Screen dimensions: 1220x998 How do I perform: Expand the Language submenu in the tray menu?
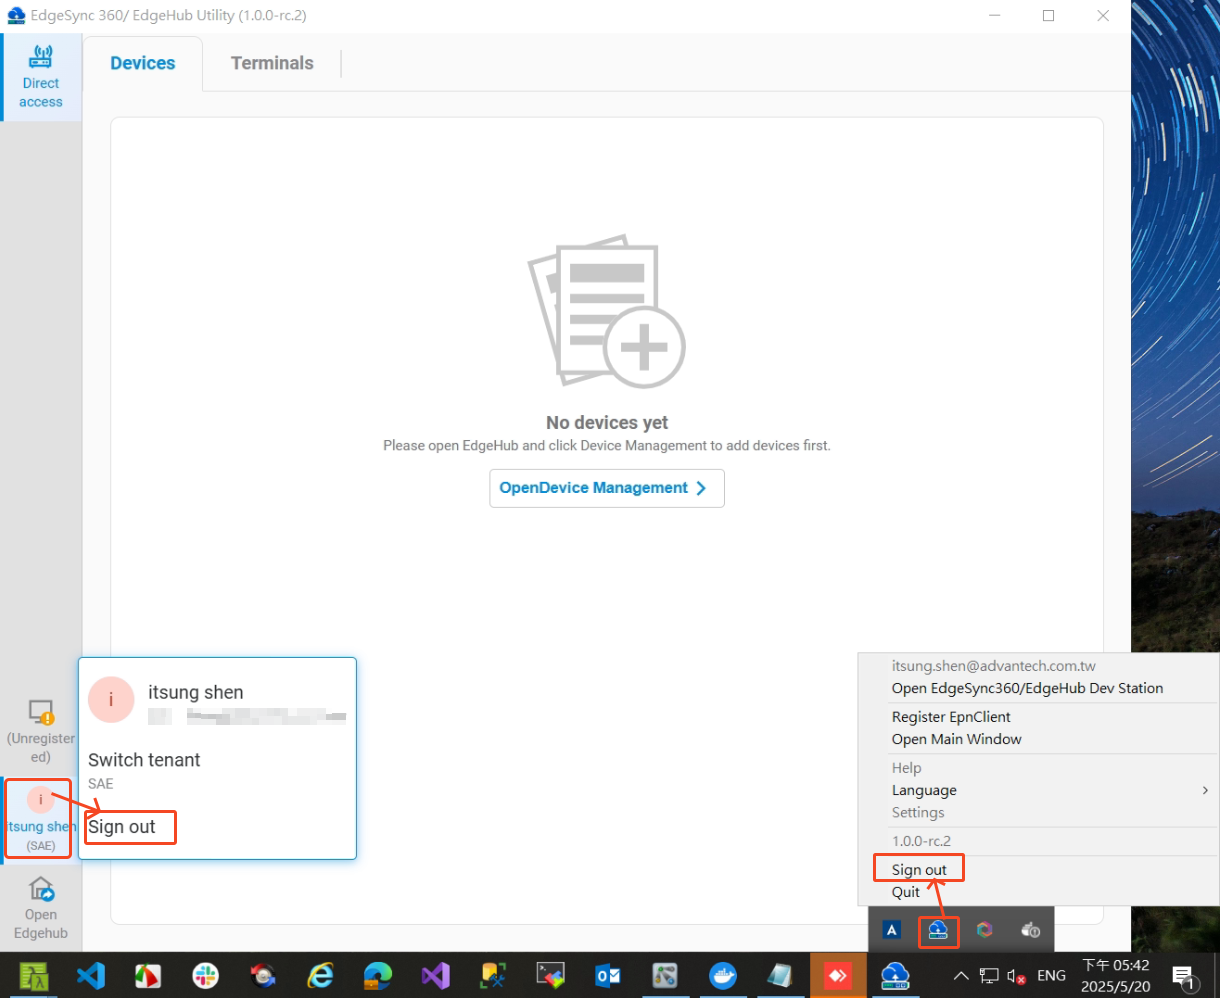click(923, 790)
